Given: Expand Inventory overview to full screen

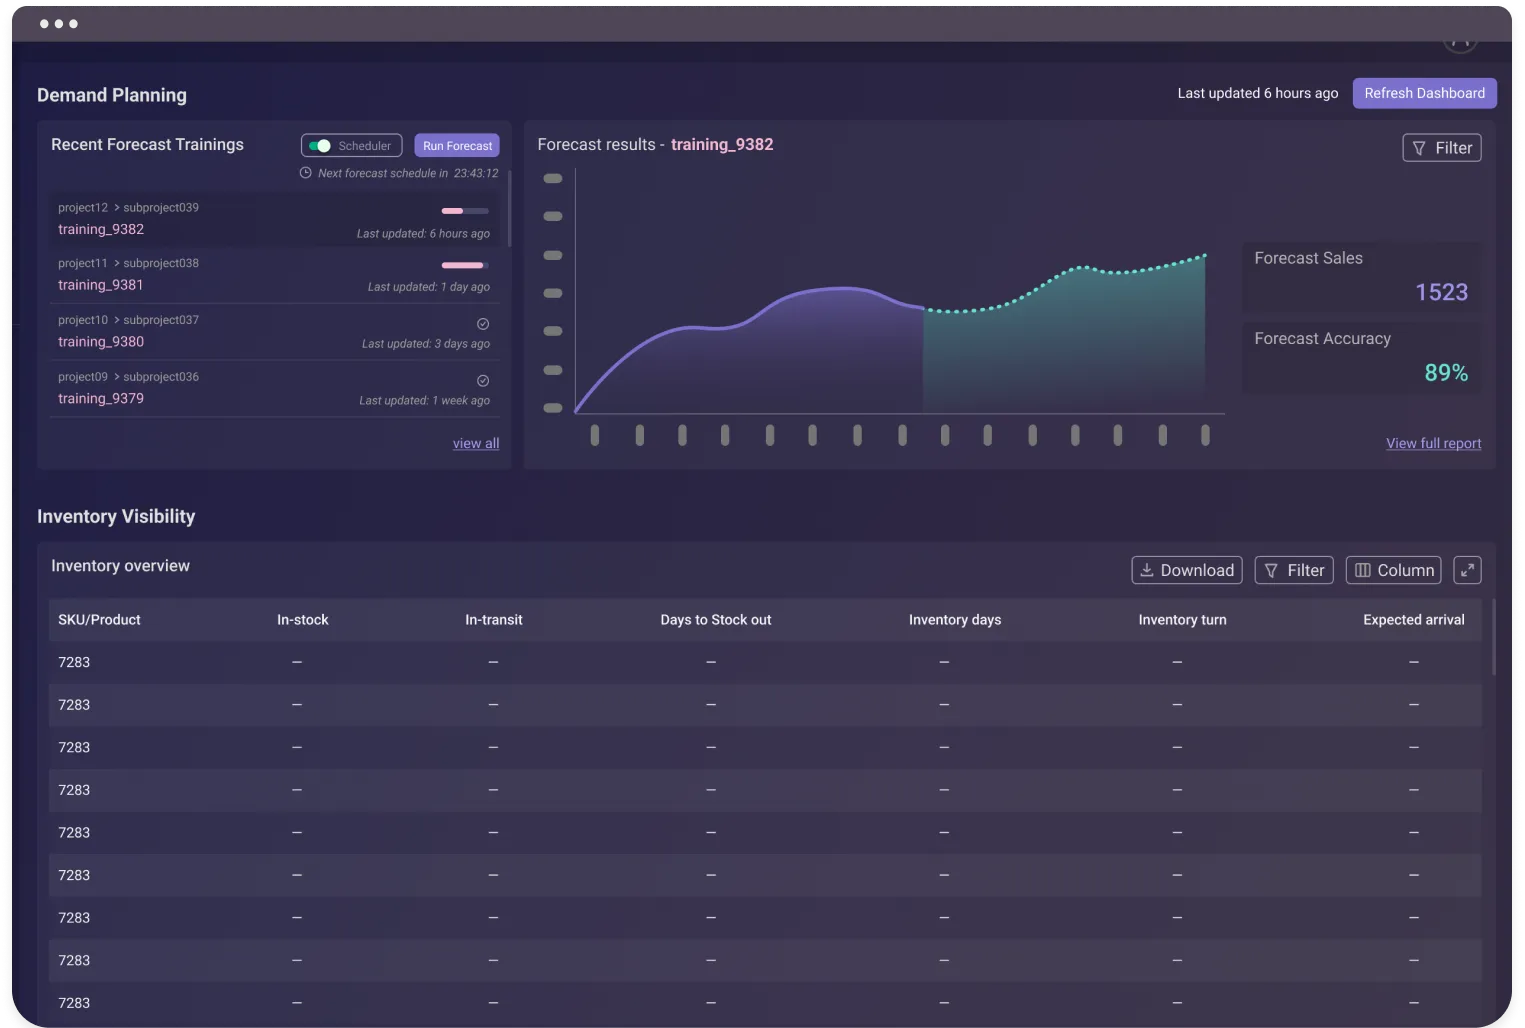Looking at the screenshot, I should 1467,570.
